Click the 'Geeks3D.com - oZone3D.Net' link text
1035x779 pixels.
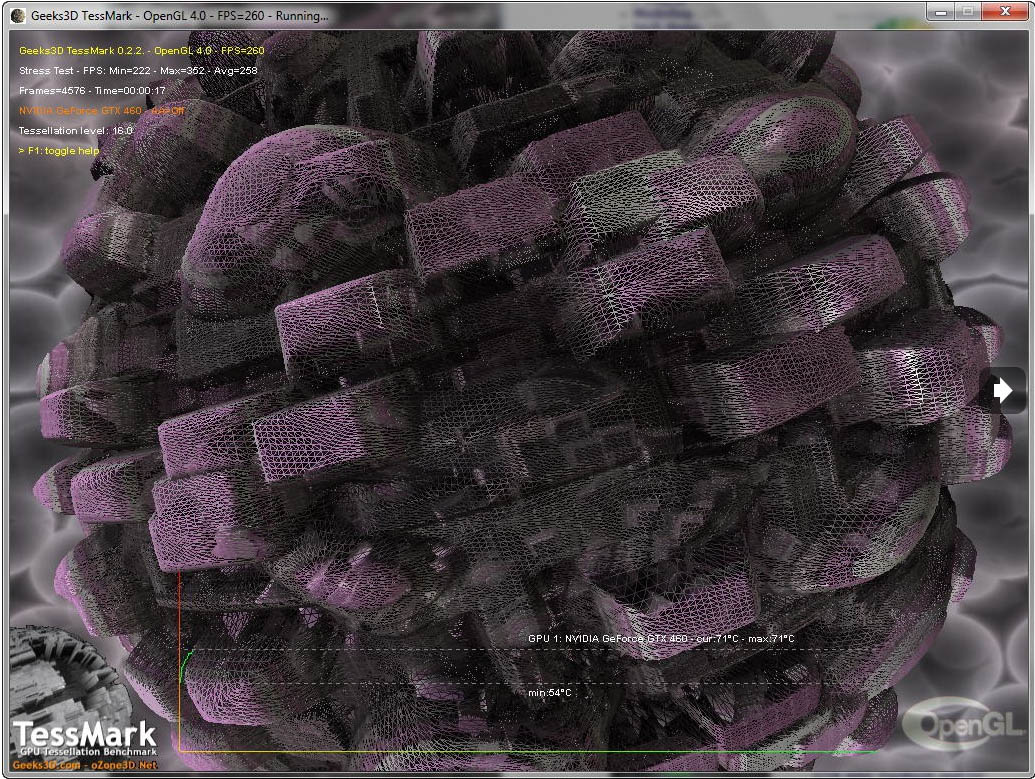tap(84, 765)
